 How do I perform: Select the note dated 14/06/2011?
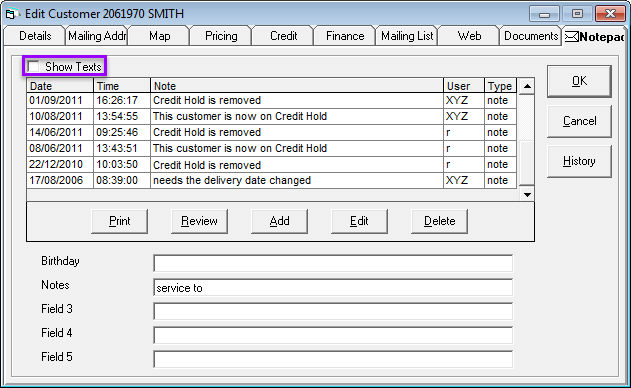pyautogui.click(x=272, y=132)
